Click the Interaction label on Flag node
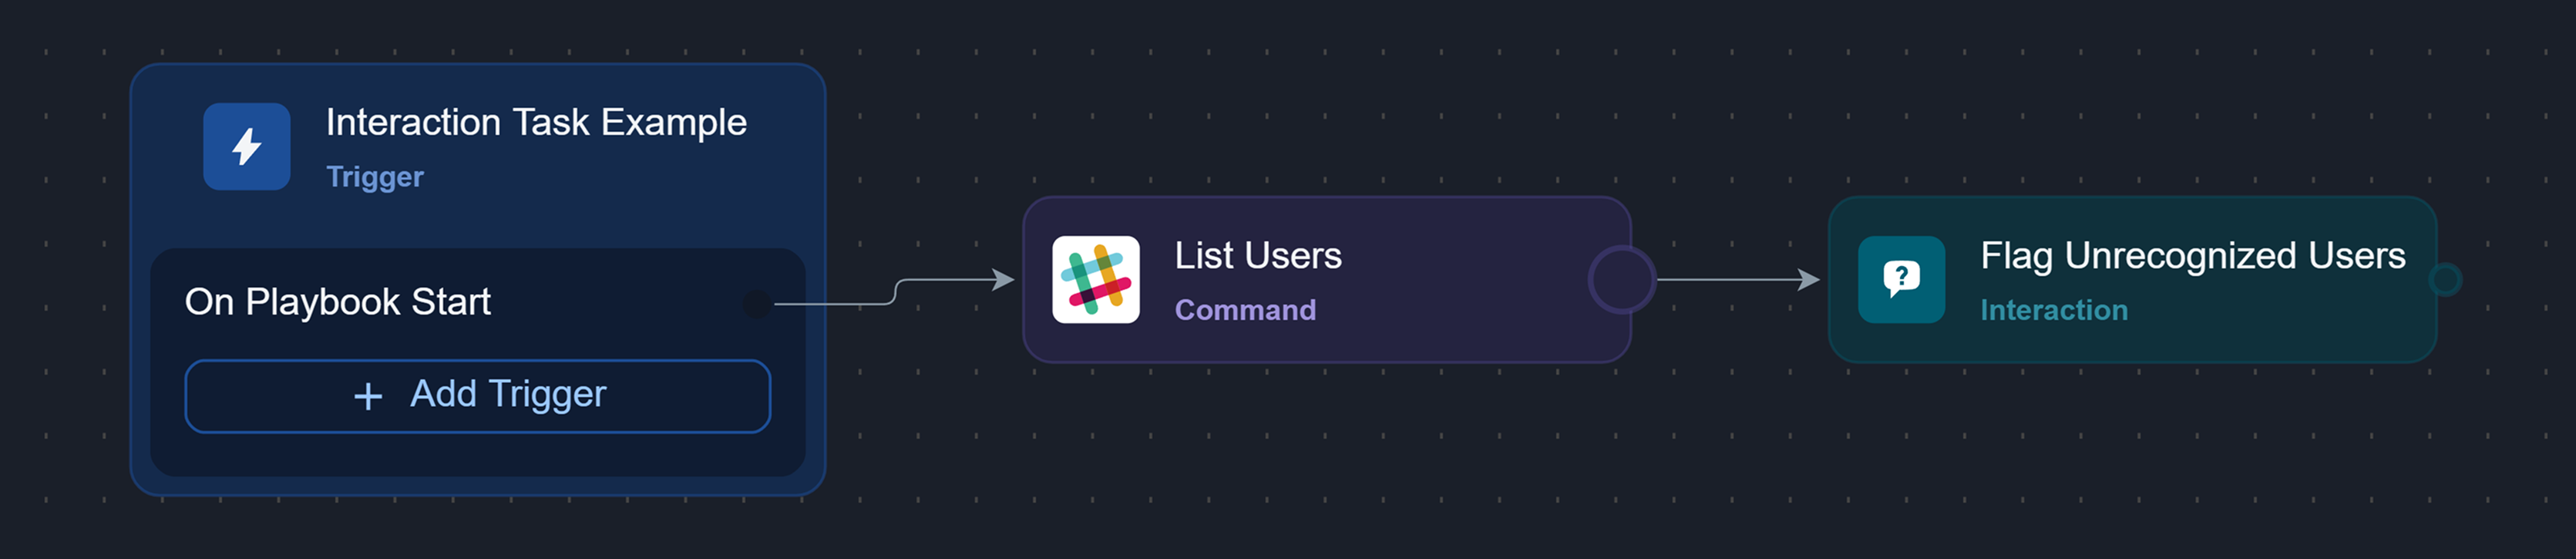 click(x=2054, y=310)
